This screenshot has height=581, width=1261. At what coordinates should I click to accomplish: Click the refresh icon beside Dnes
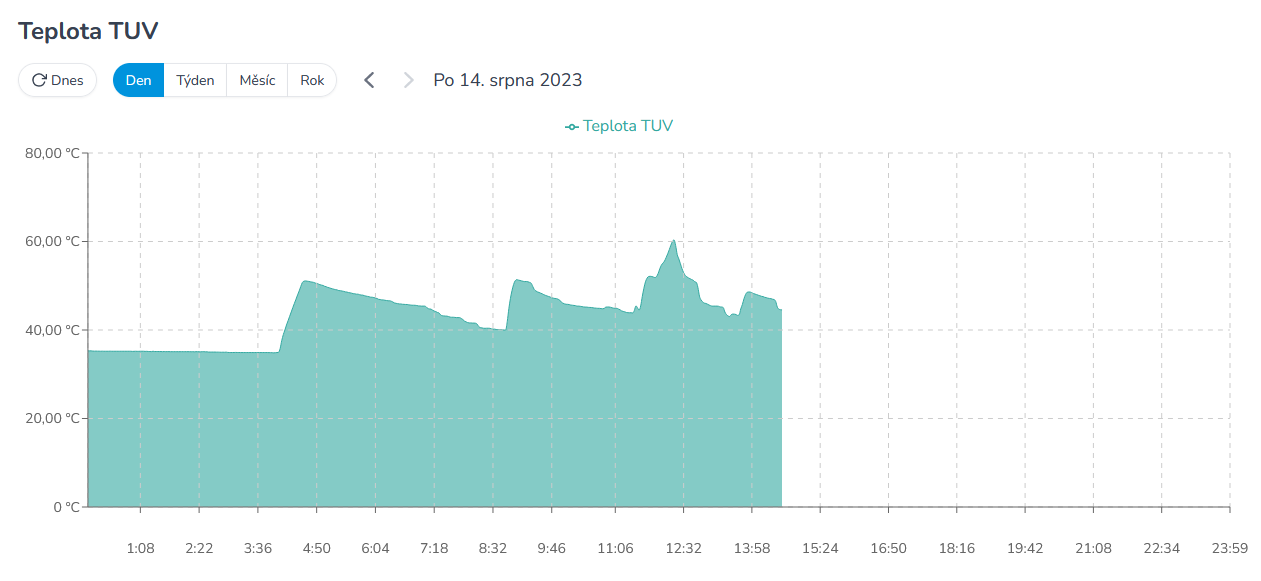[x=39, y=80]
